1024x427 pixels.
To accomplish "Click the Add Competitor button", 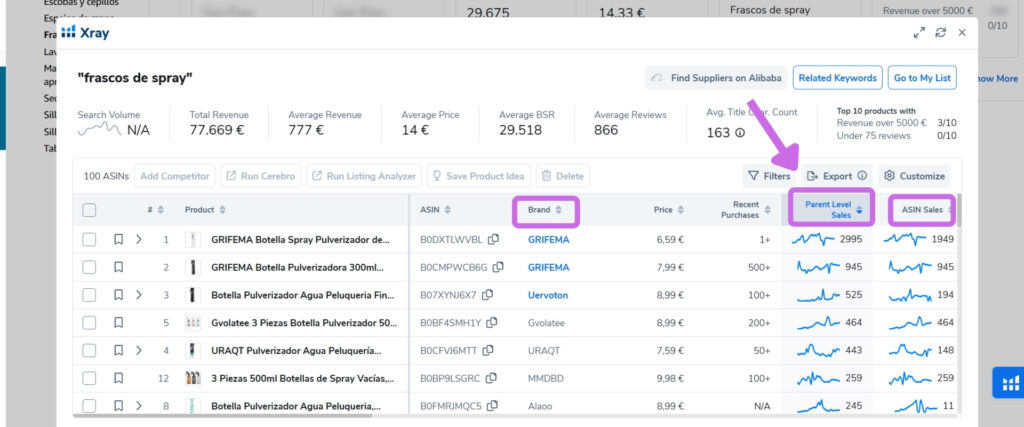I will click(175, 176).
